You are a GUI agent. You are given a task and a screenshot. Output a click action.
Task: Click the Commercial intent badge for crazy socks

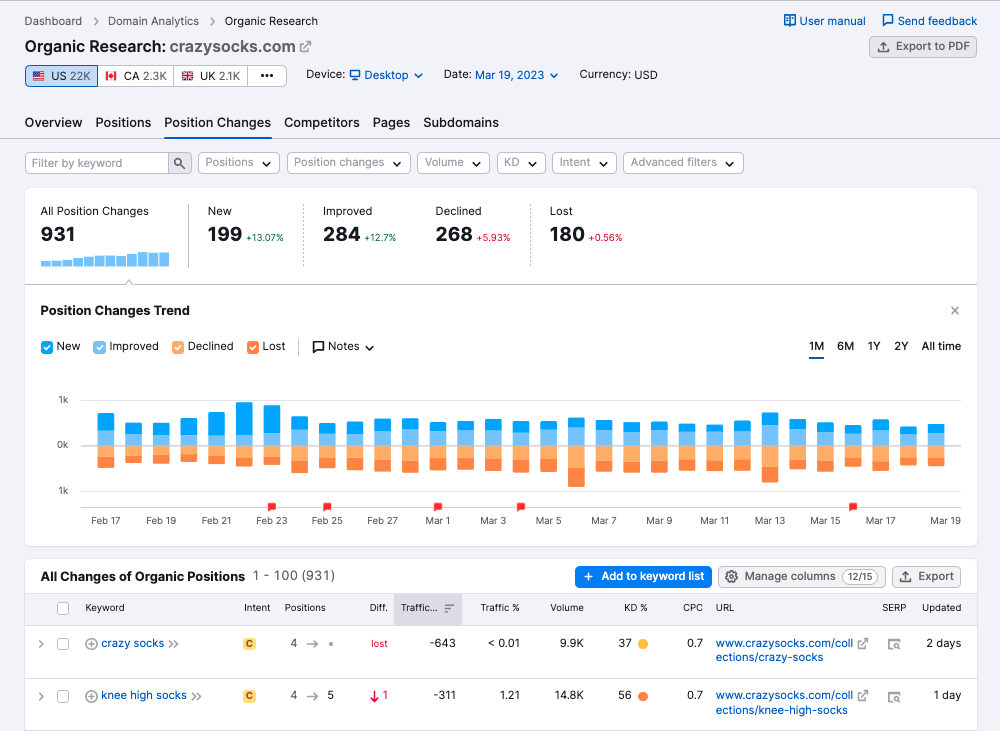249,644
